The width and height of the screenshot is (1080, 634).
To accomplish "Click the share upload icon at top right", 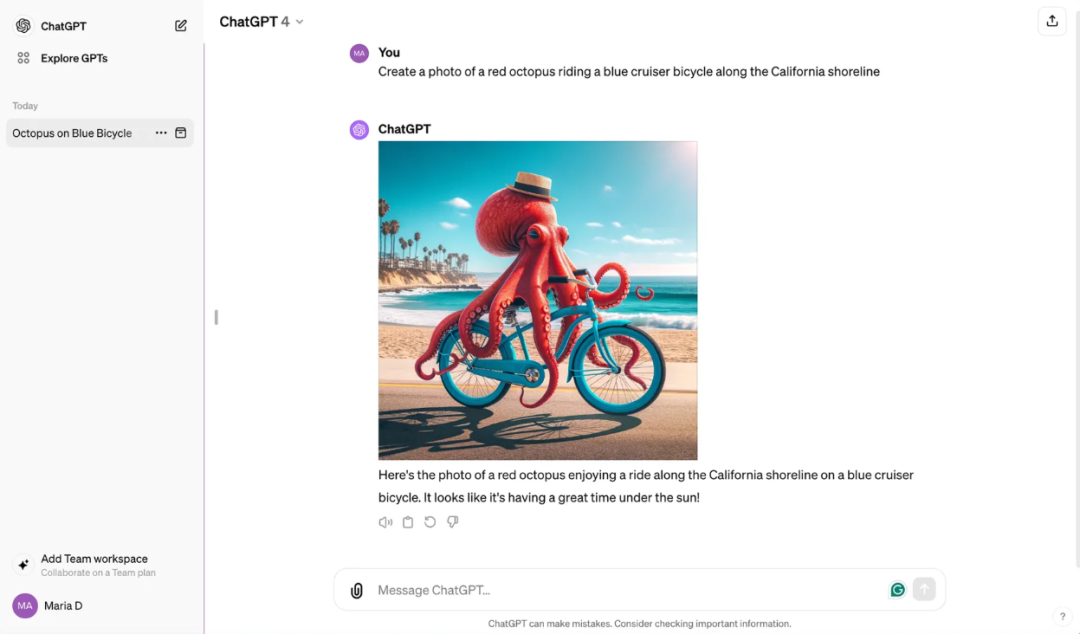I will pos(1052,21).
